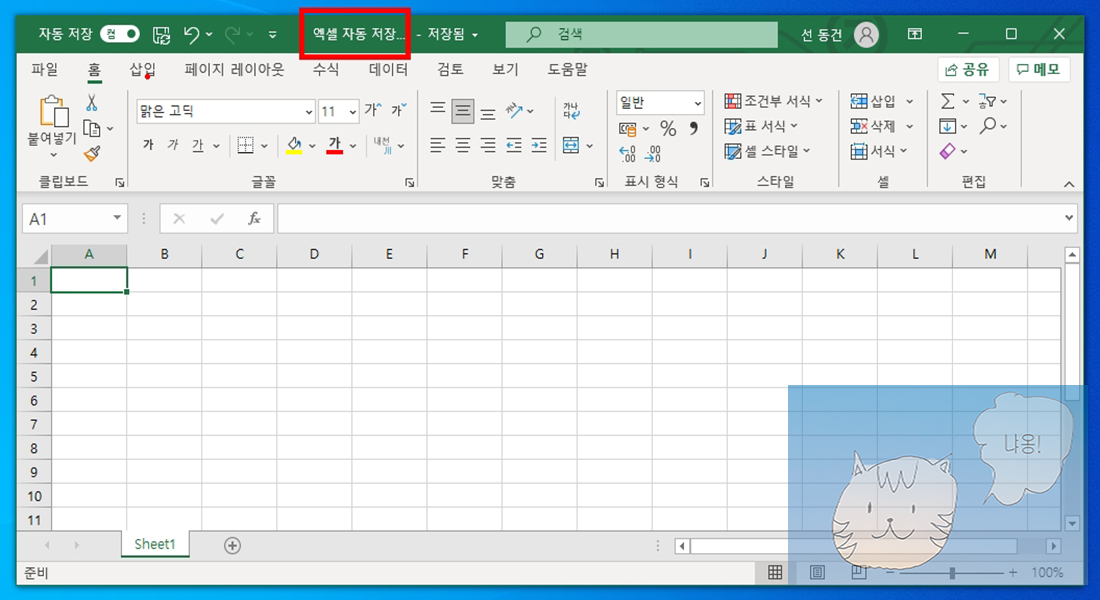The height and width of the screenshot is (600, 1100).
Task: Click the Orientation text angle icon
Action: point(515,110)
